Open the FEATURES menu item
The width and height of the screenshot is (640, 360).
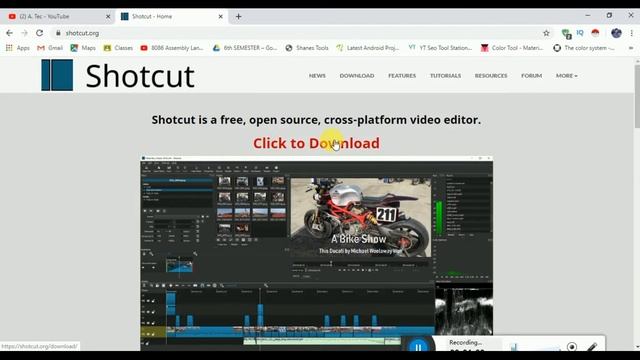402,76
